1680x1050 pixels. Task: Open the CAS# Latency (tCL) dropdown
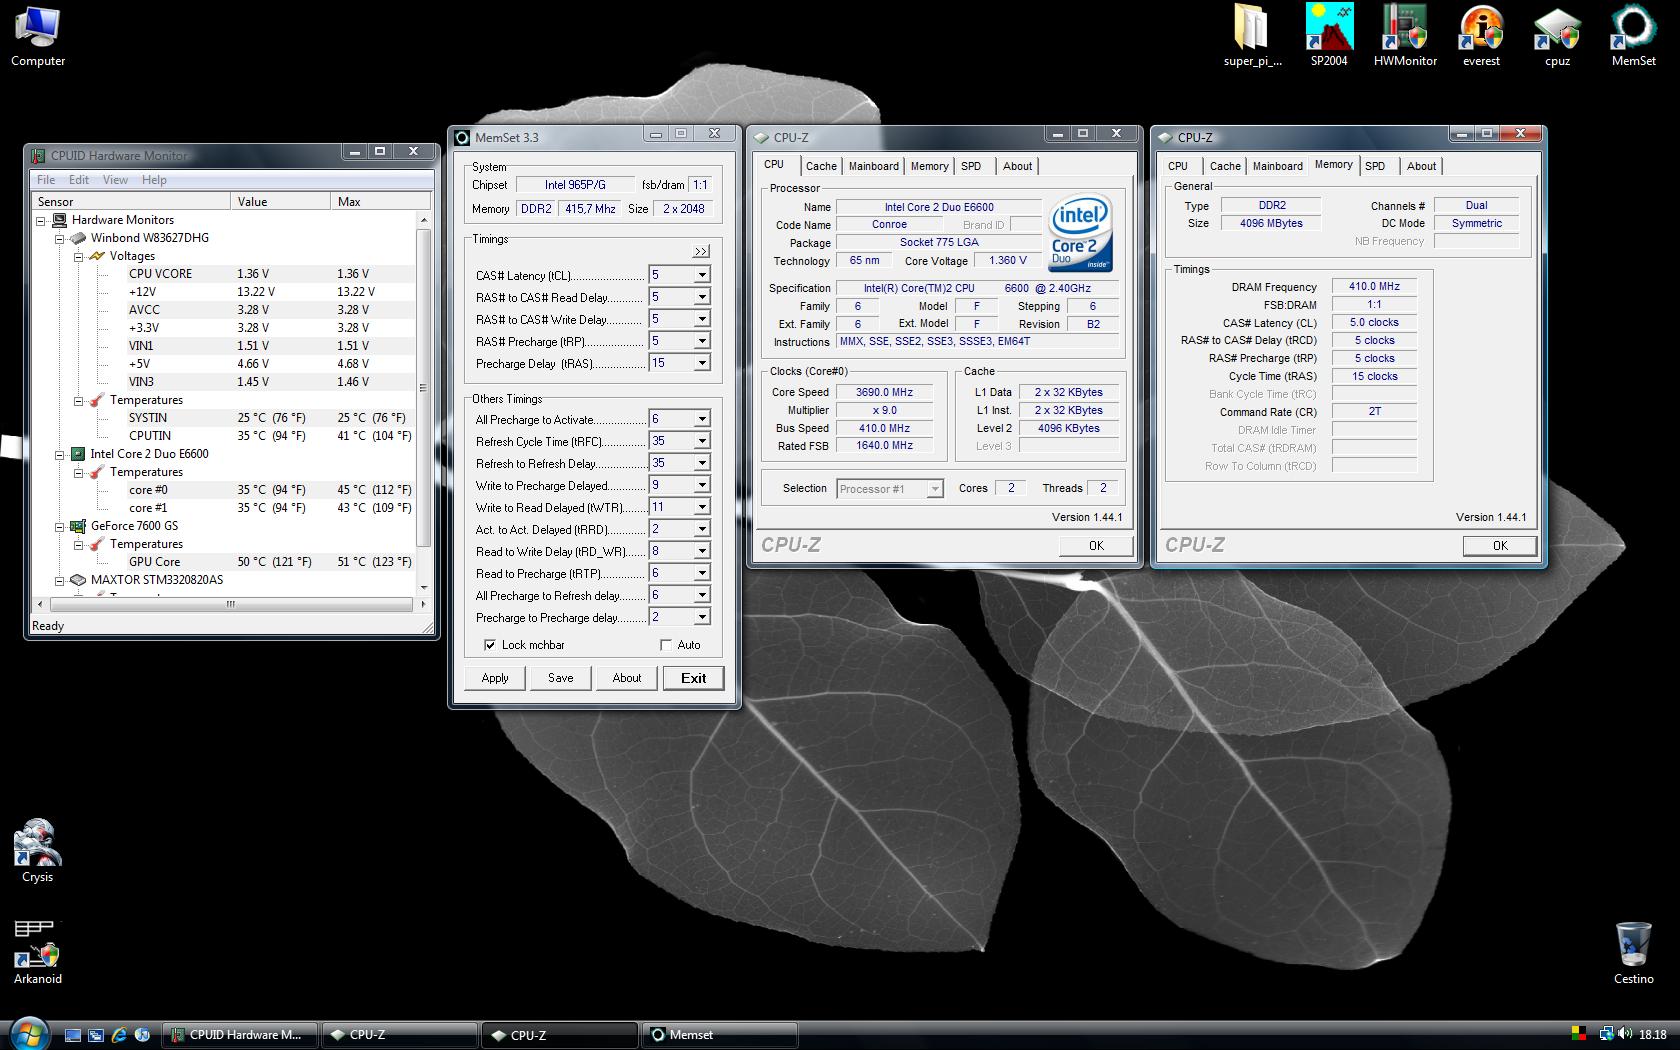pos(702,275)
